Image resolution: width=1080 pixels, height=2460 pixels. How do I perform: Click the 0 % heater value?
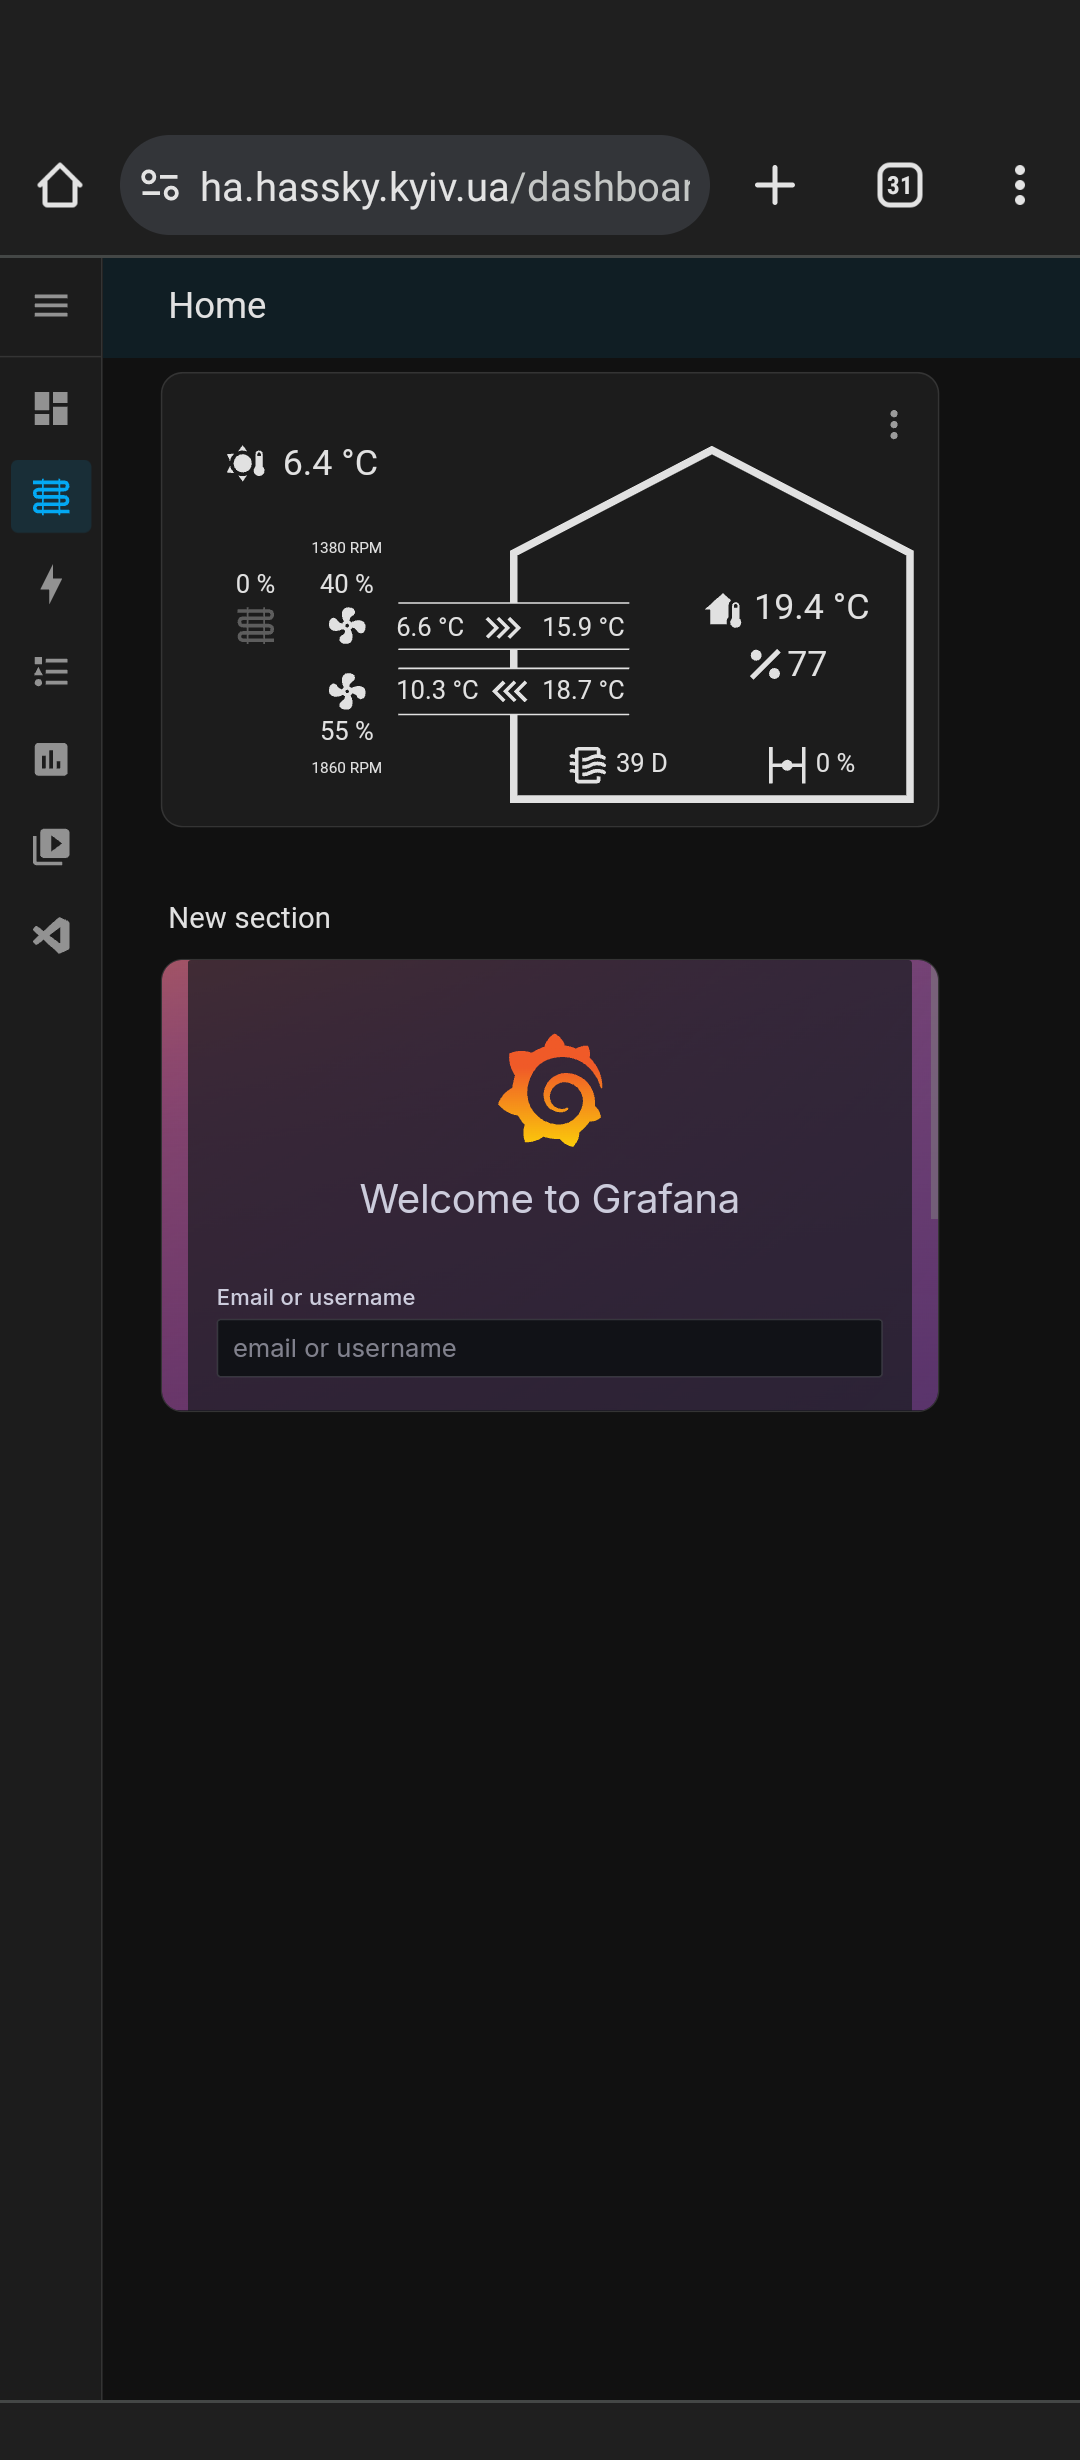256,584
